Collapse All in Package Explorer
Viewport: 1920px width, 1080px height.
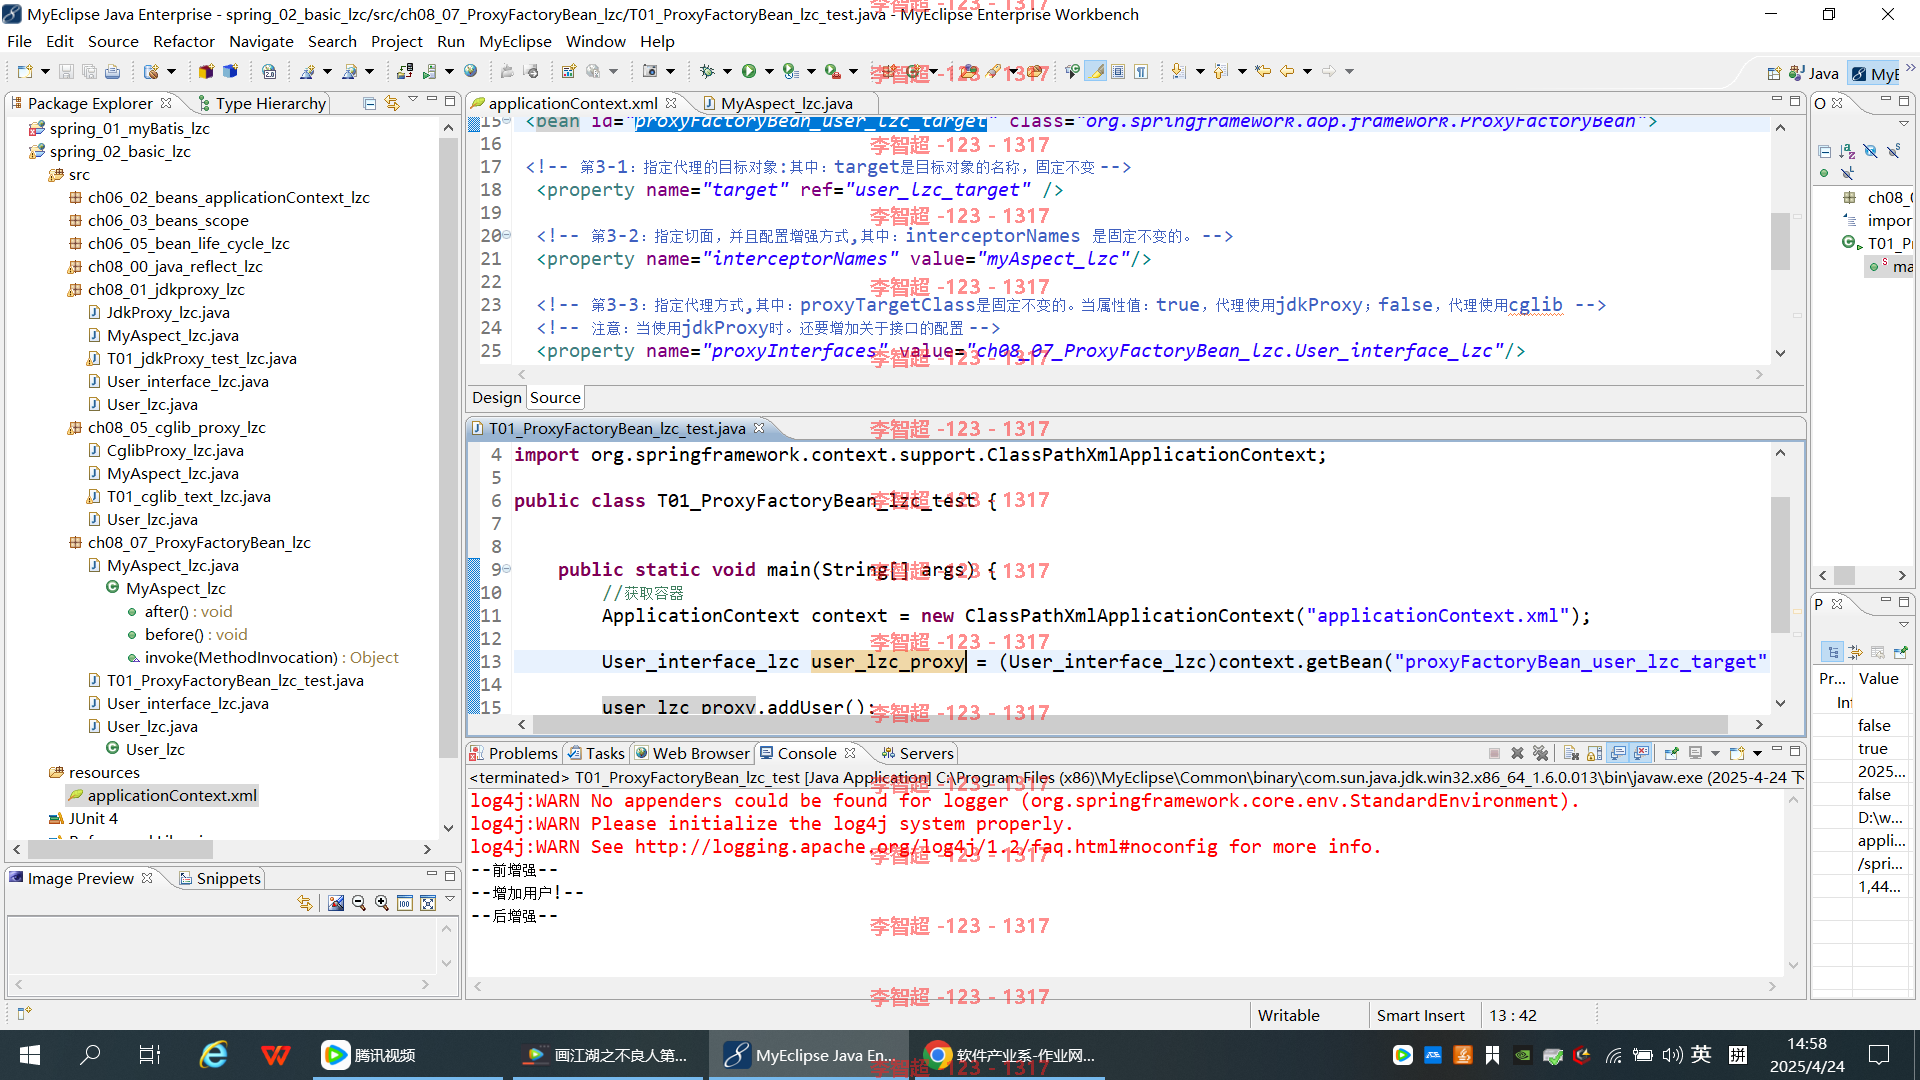tap(369, 103)
